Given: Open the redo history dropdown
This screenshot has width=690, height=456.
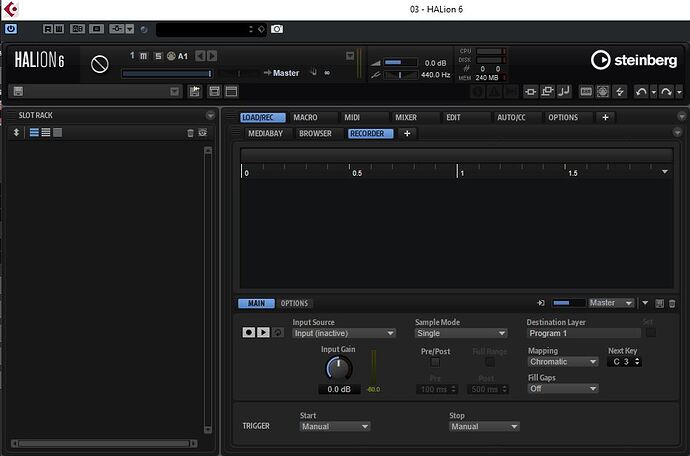Looking at the screenshot, I should [x=679, y=92].
